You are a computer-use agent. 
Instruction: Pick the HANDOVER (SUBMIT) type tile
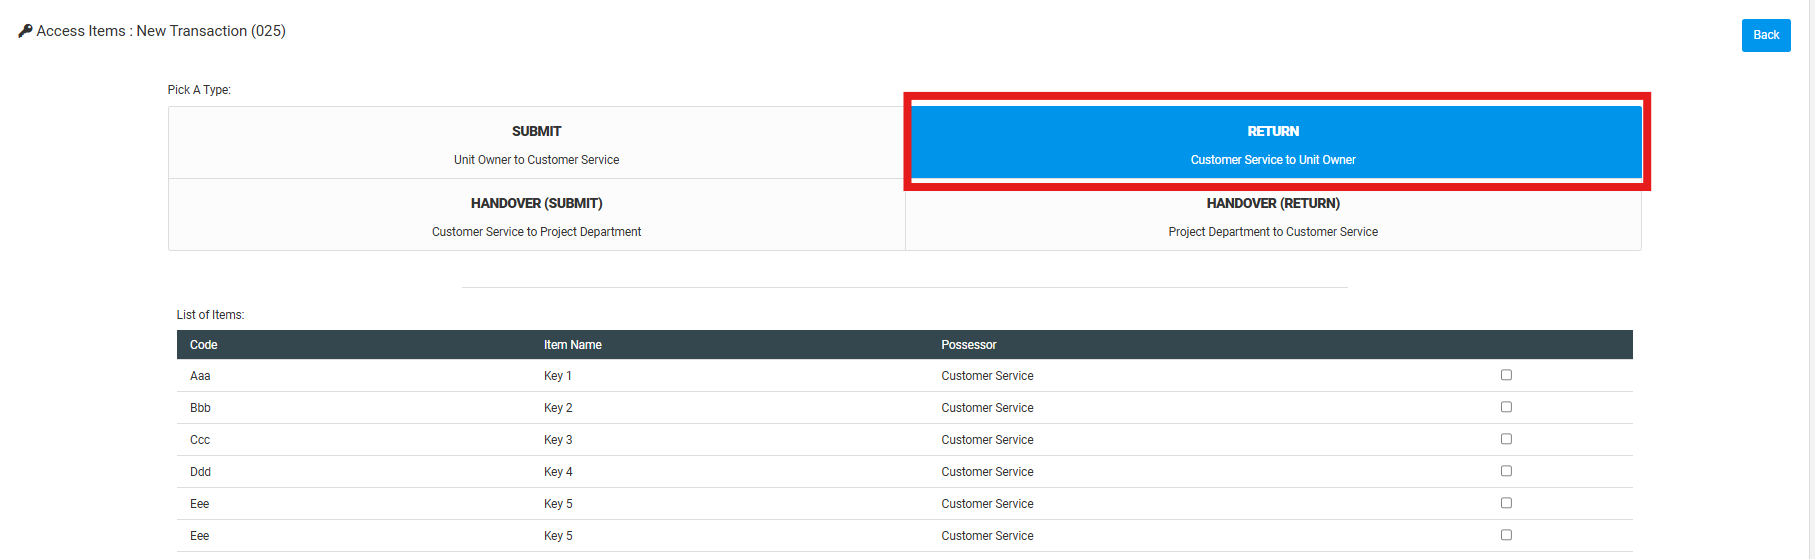coord(537,215)
